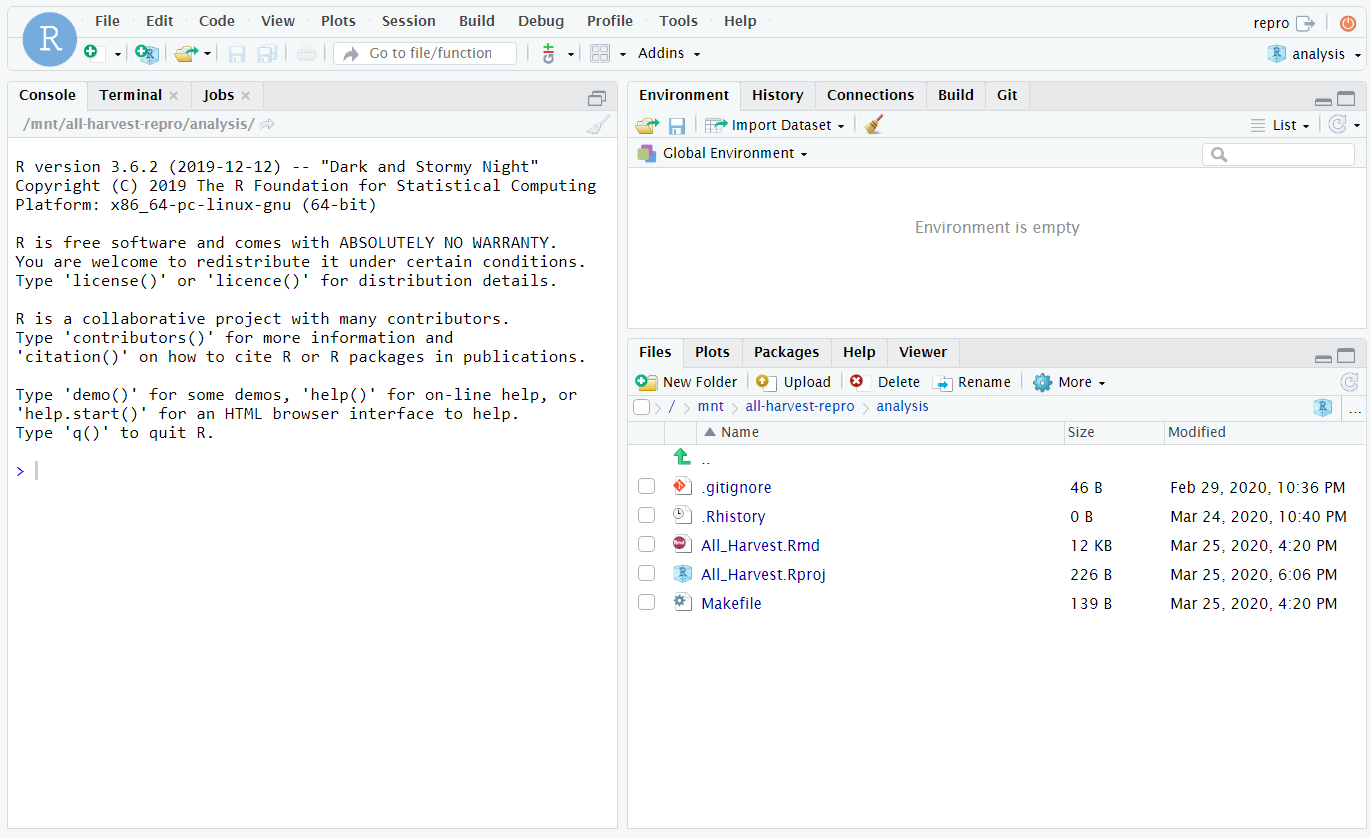Screen dimensions: 1371x838
Task: Save workspace using Environment disk icon
Action: pyautogui.click(x=677, y=126)
